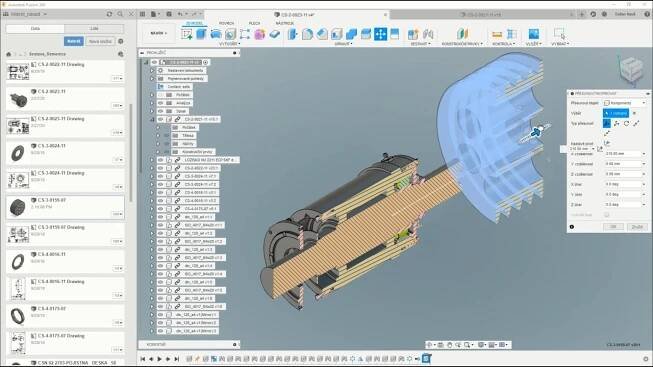The width and height of the screenshot is (653, 367).
Task: Open the Přesunout objekt dropdown
Action: pos(624,103)
